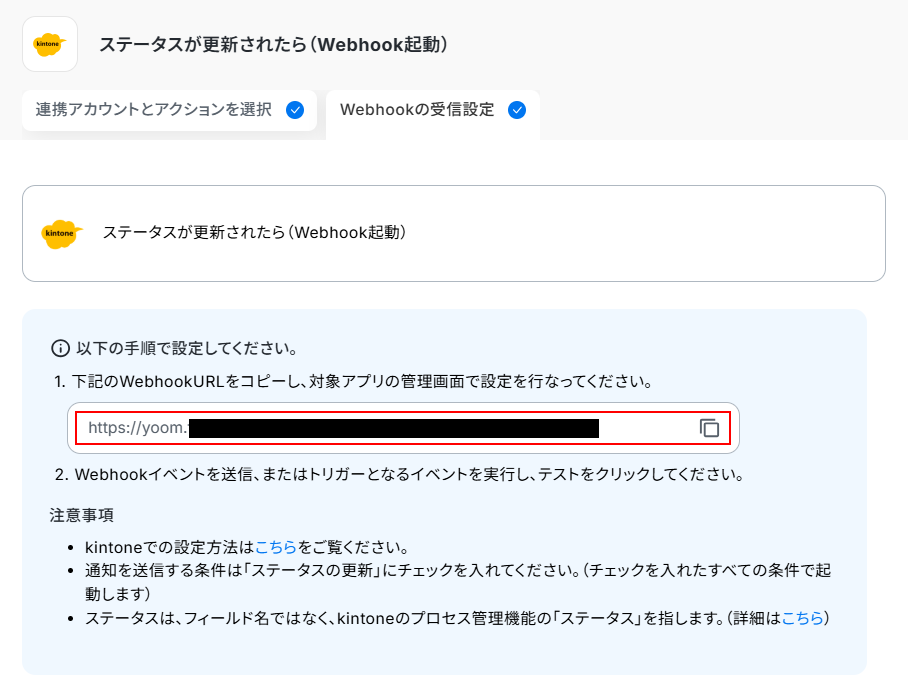Click the text 以下の手順で設定してください。
This screenshot has width=908, height=691.
(x=187, y=348)
